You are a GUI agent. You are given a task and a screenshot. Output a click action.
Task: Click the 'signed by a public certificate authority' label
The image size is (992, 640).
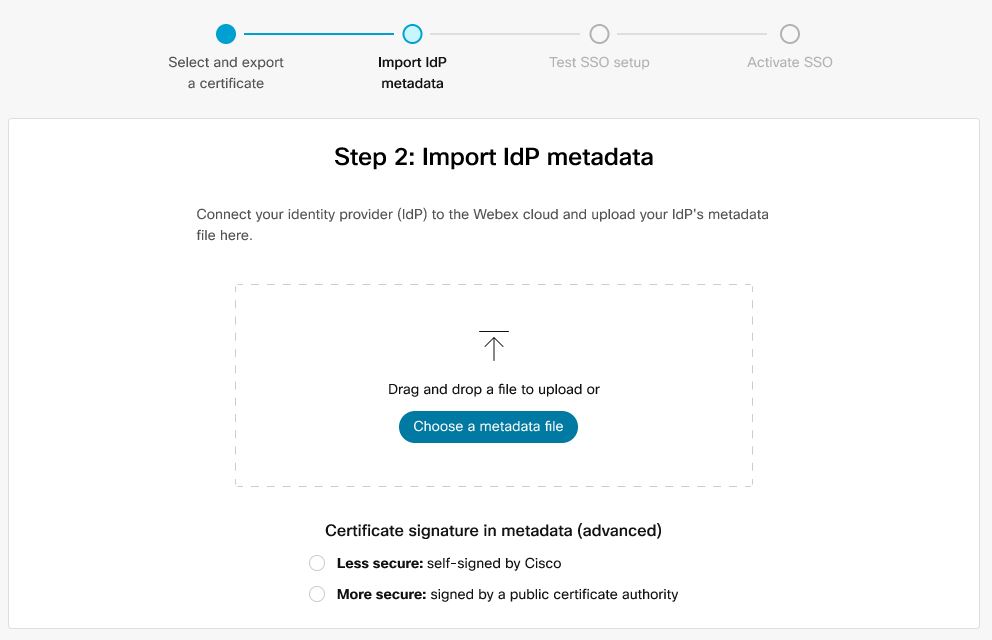(x=554, y=594)
